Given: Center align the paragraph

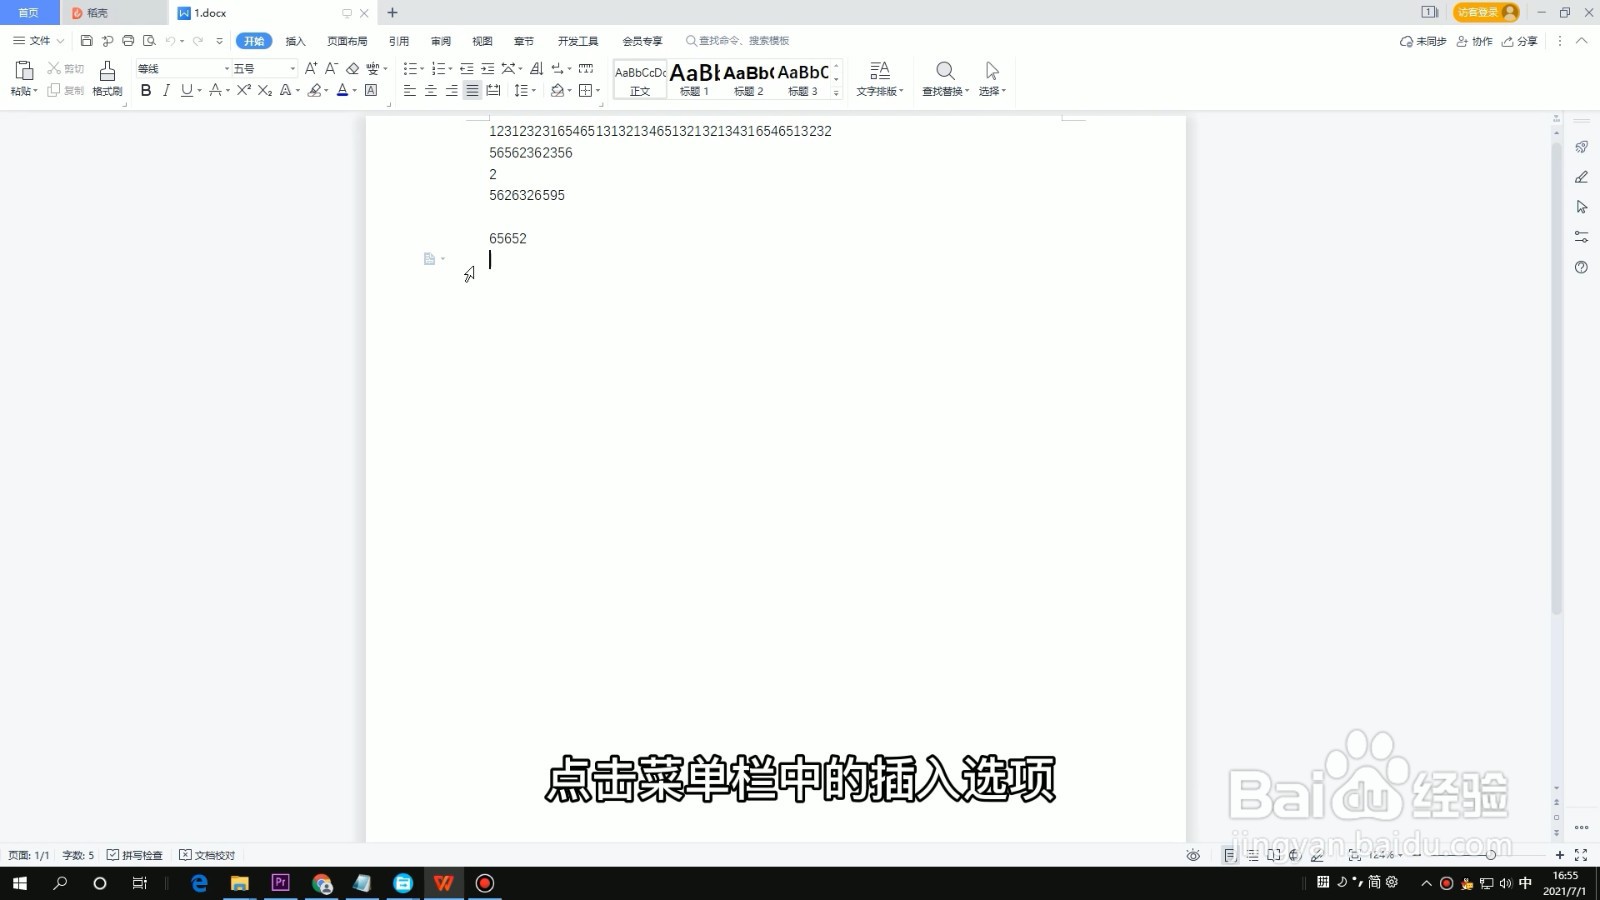Looking at the screenshot, I should pyautogui.click(x=430, y=90).
